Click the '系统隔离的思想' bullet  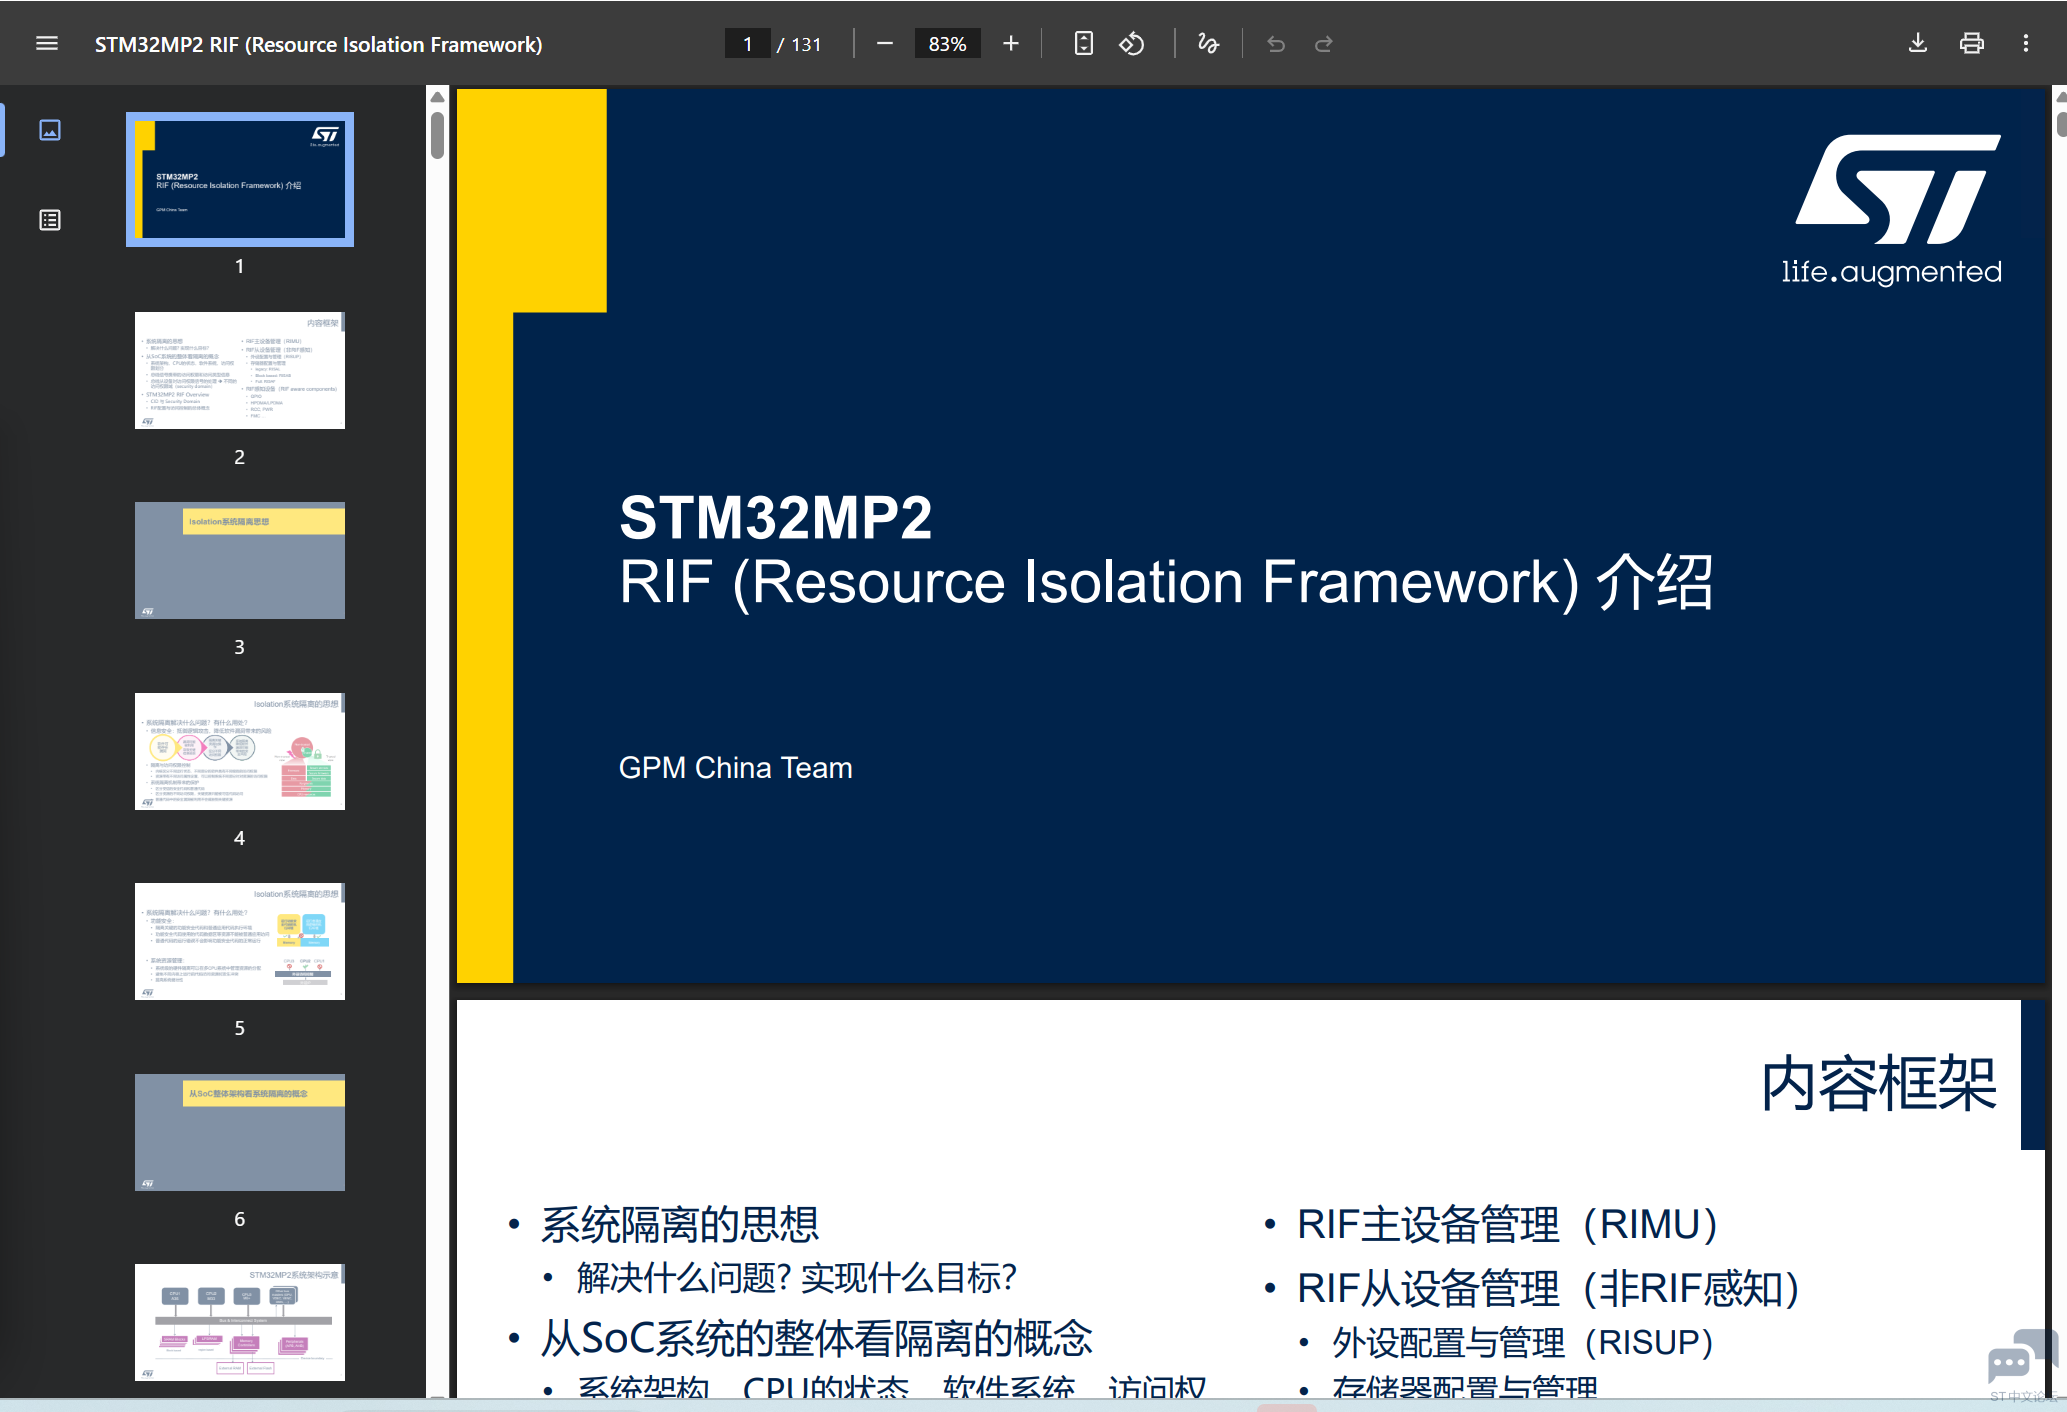point(680,1225)
